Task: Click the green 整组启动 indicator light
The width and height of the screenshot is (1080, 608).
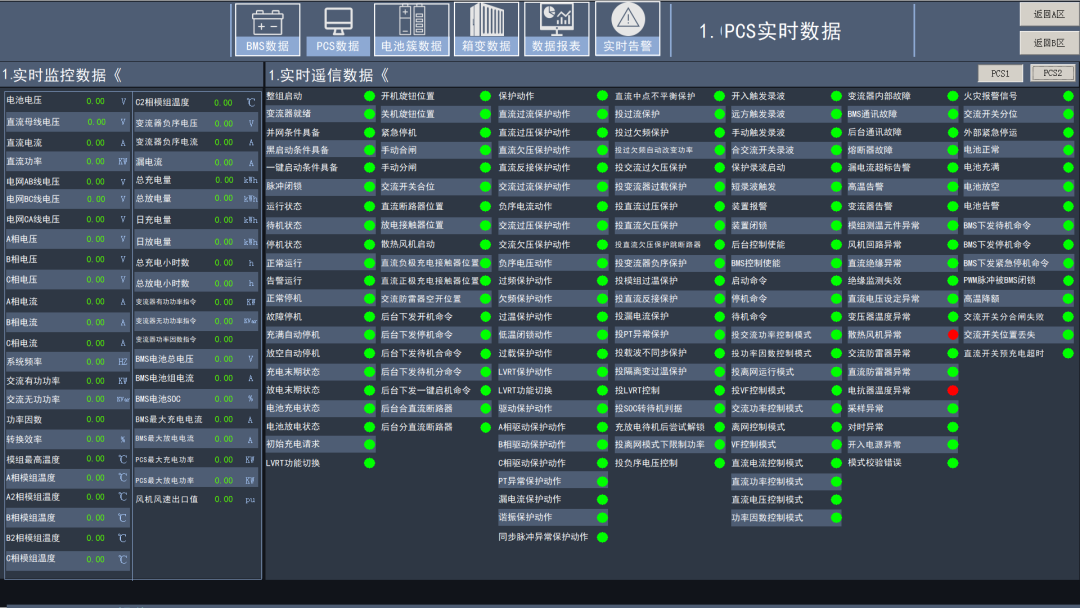Action: pos(369,96)
